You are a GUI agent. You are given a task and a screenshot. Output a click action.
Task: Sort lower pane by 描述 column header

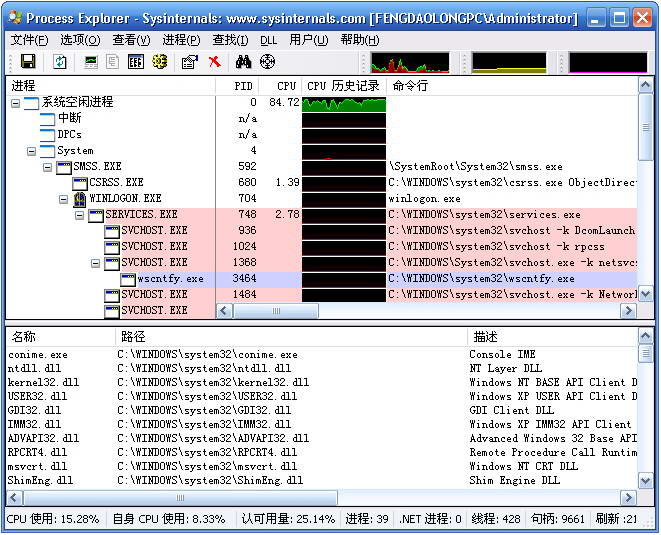pyautogui.click(x=552, y=336)
